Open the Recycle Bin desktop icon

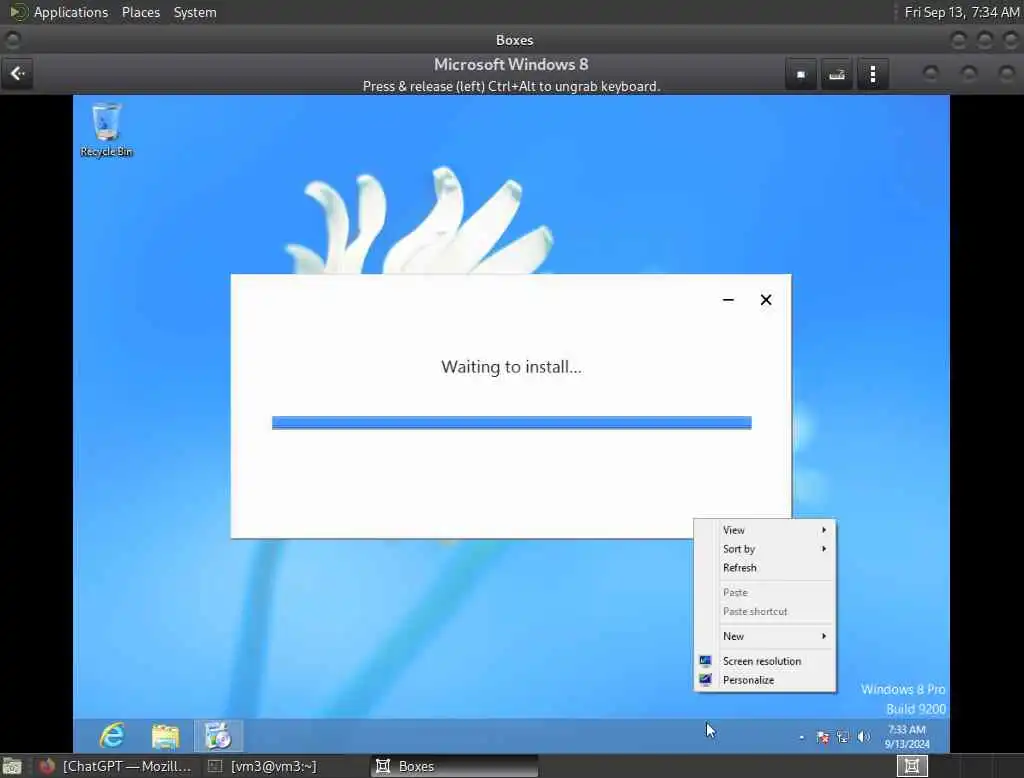pos(106,130)
